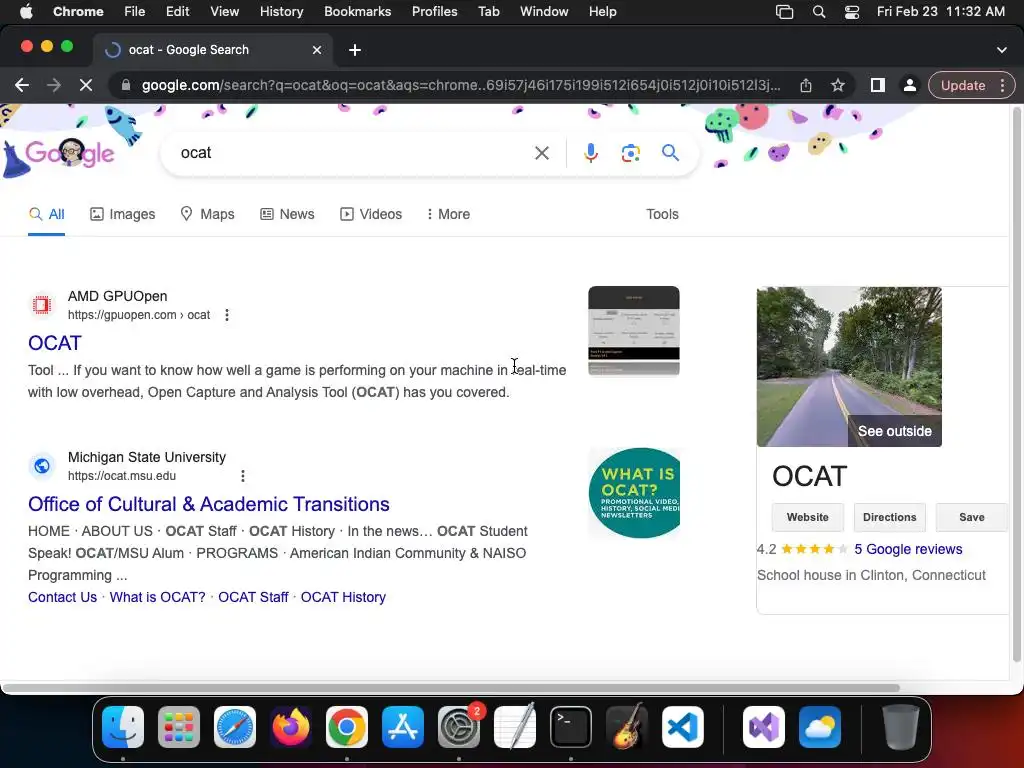This screenshot has height=768, width=1024.
Task: Expand the tab search chevron in Chrome
Action: 1002,50
